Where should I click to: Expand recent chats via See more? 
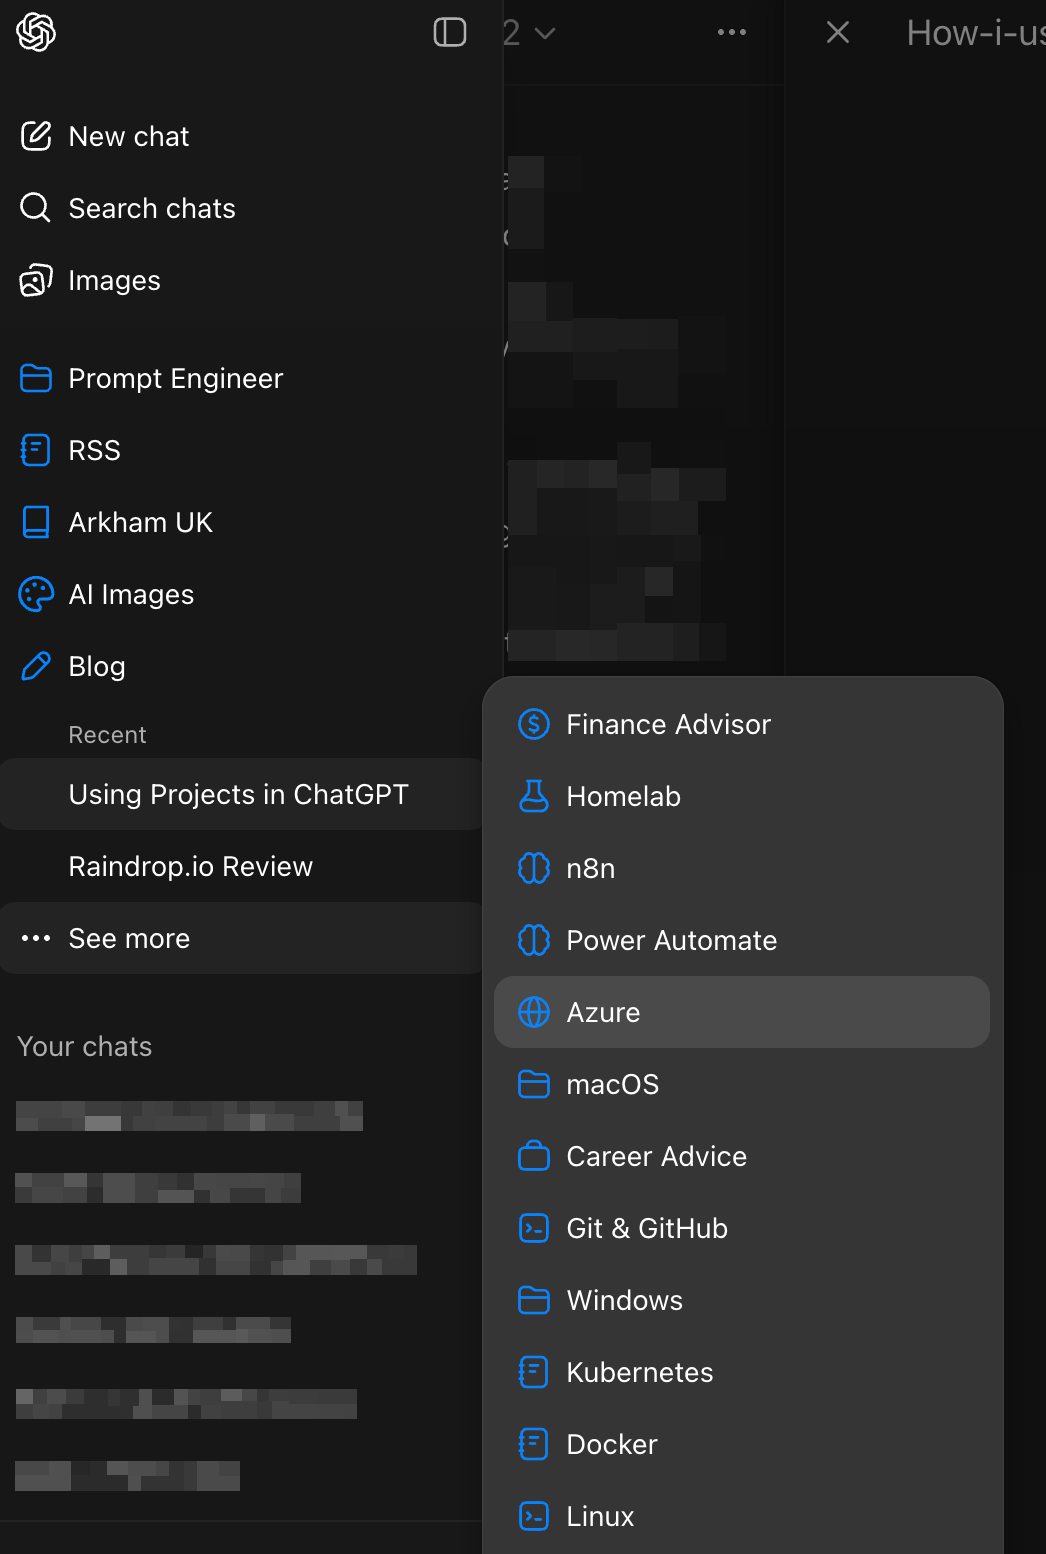pos(128,938)
